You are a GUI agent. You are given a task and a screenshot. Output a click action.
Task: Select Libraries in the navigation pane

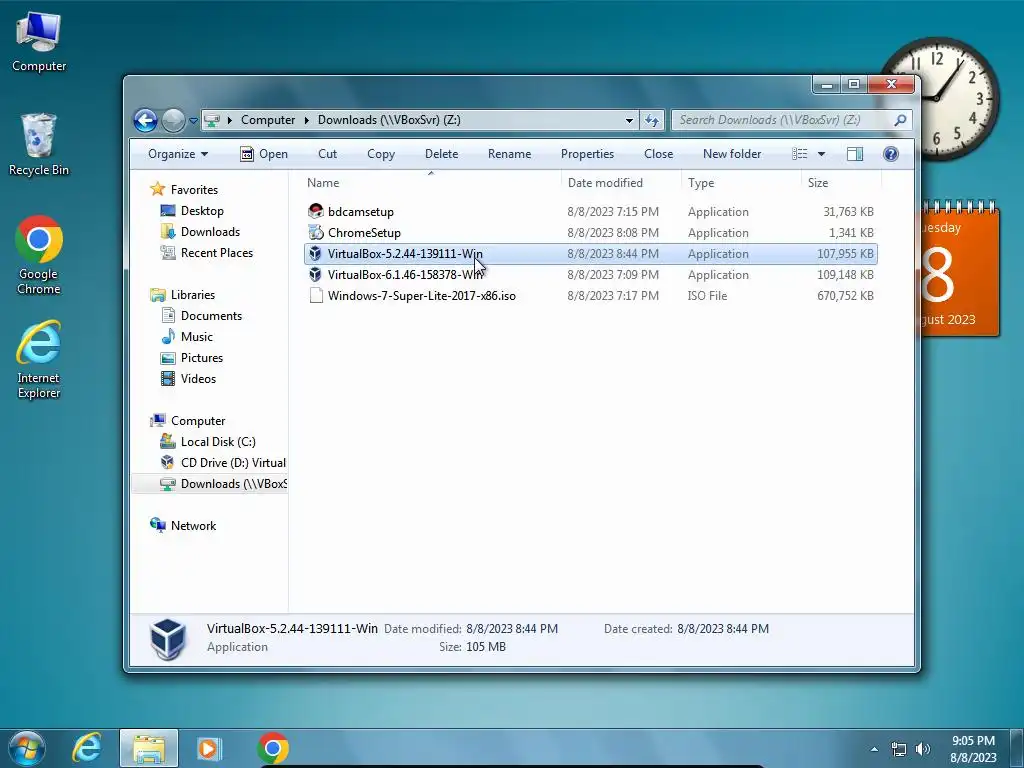click(193, 295)
